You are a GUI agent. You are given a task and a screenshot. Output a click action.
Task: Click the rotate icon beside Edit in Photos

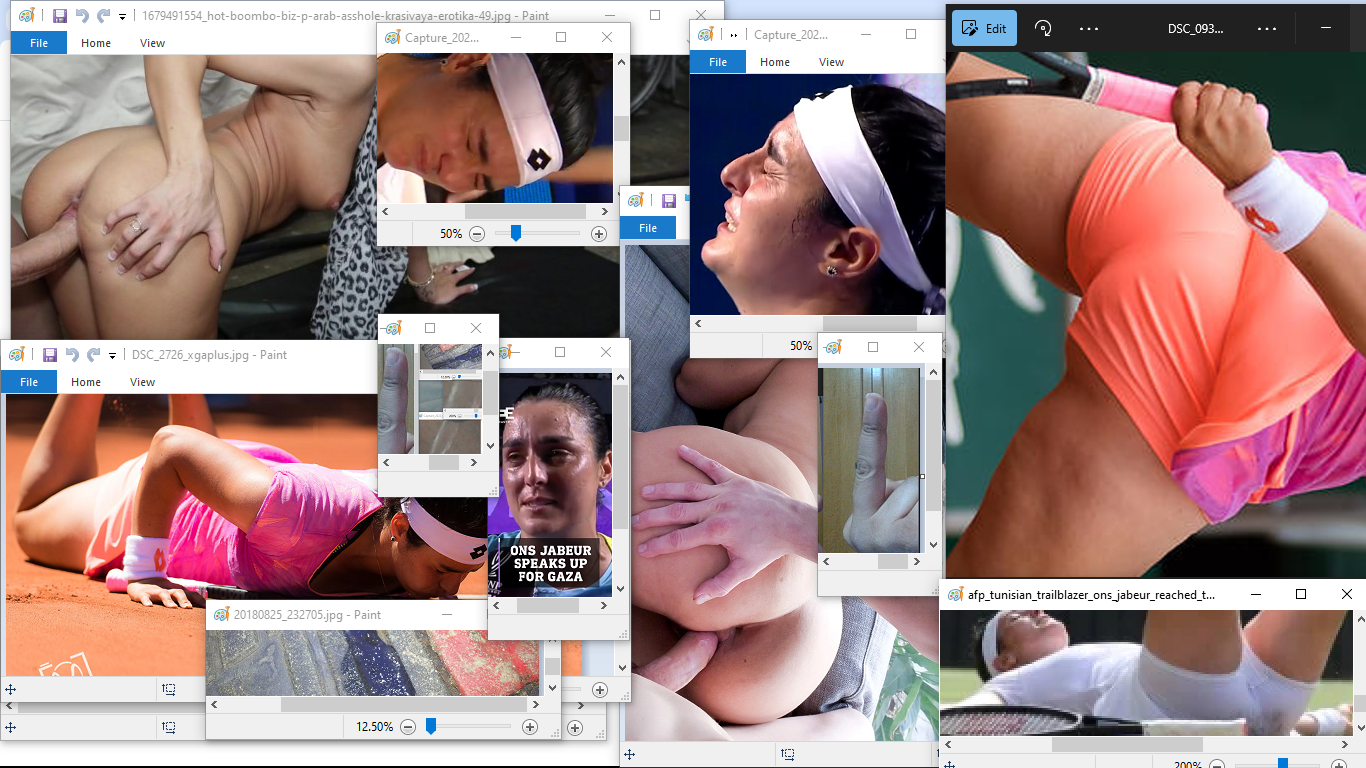1043,28
